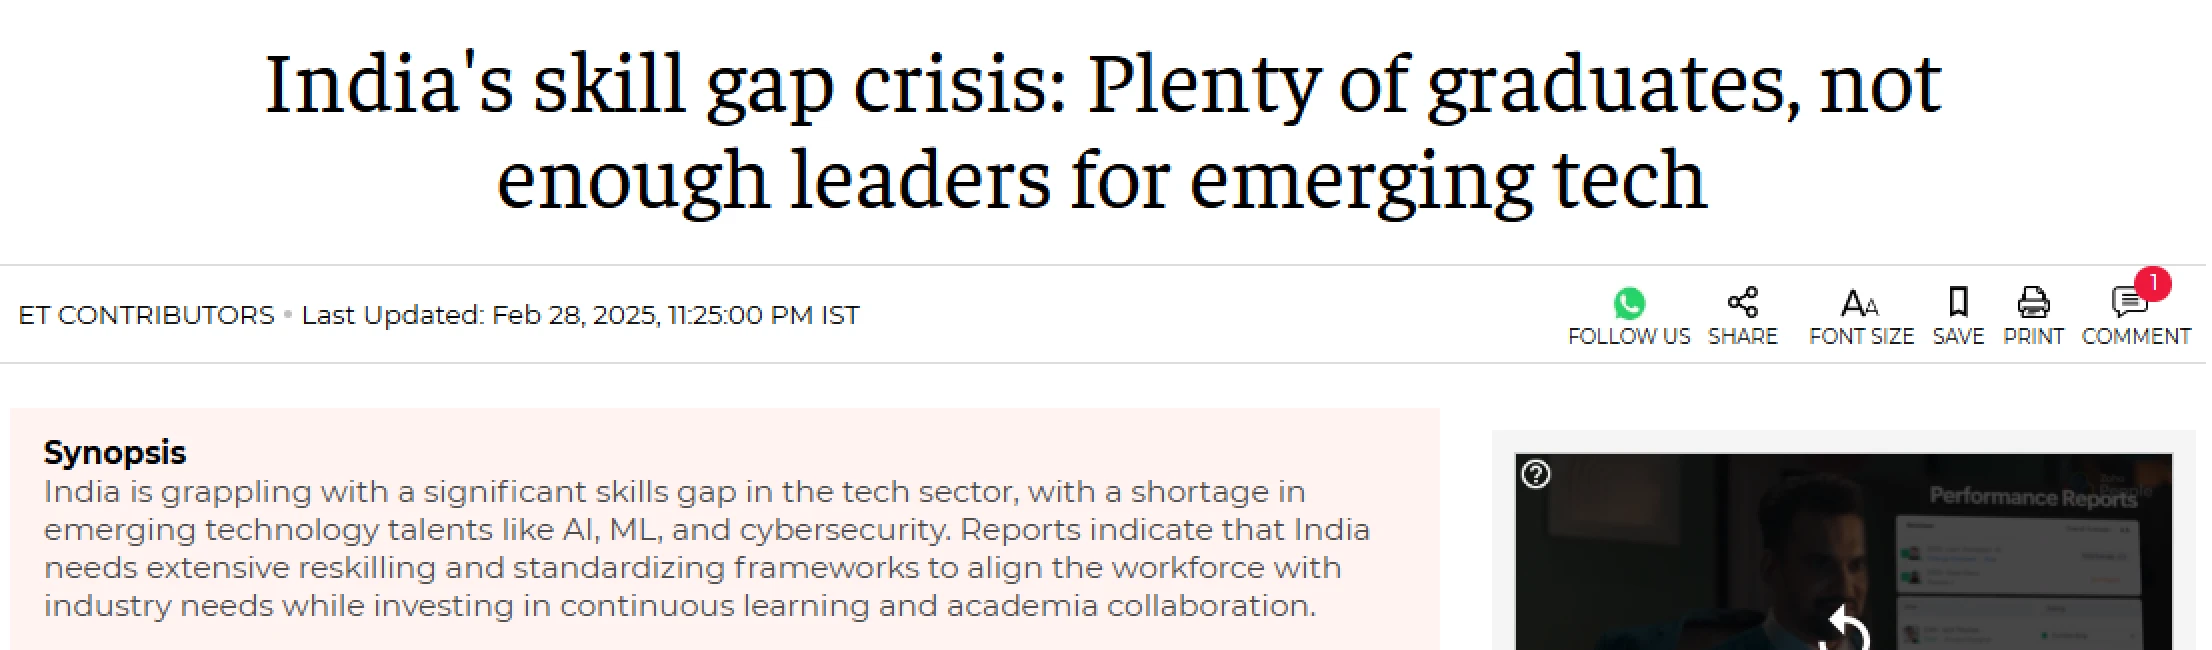Click the share network icon
The height and width of the screenshot is (650, 2212).
click(1742, 302)
